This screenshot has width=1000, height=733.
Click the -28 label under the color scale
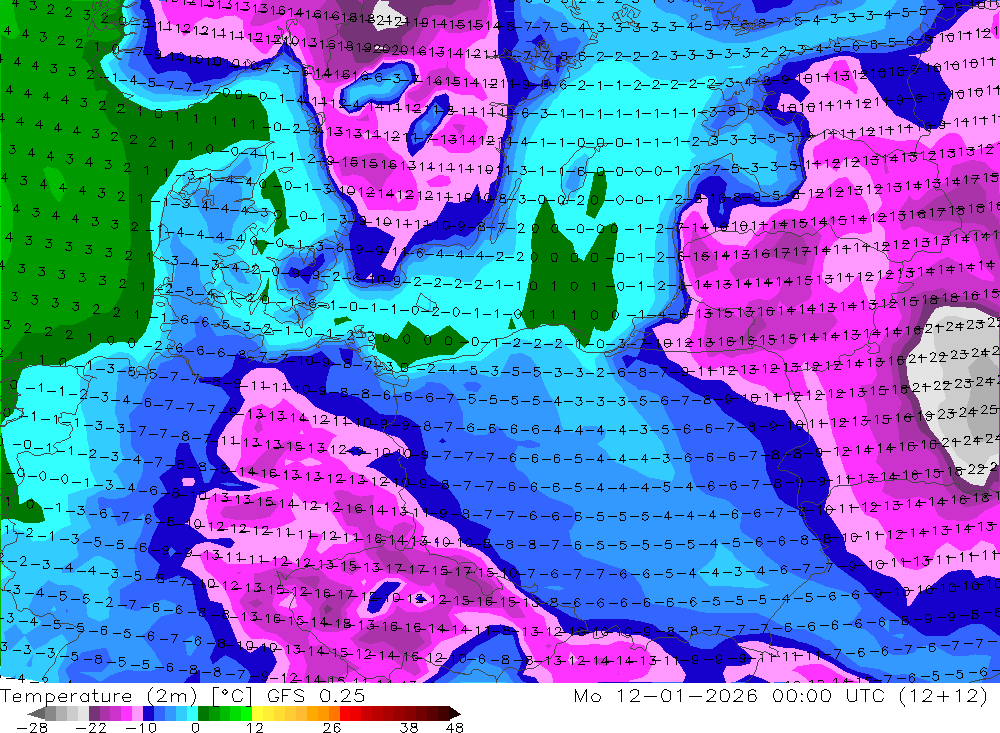click(32, 728)
